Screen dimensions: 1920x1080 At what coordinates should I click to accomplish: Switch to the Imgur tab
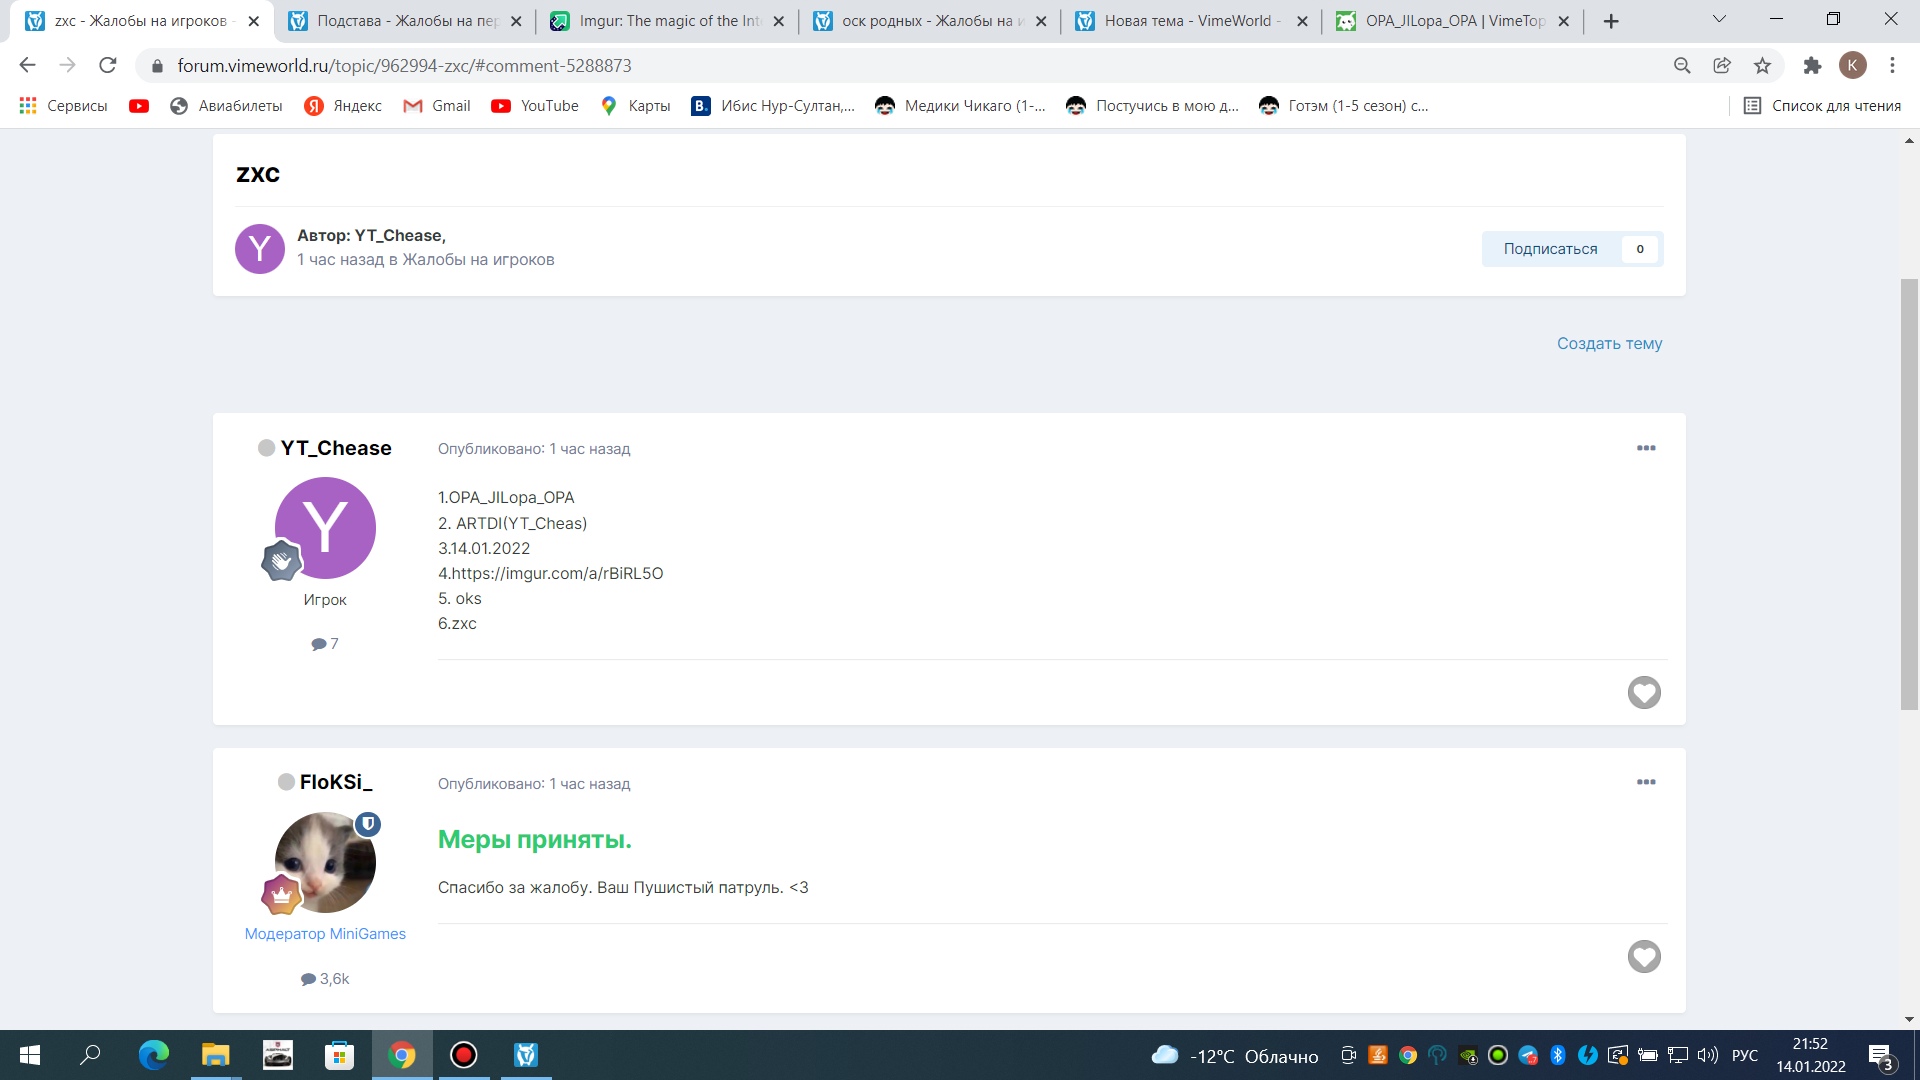(x=667, y=21)
